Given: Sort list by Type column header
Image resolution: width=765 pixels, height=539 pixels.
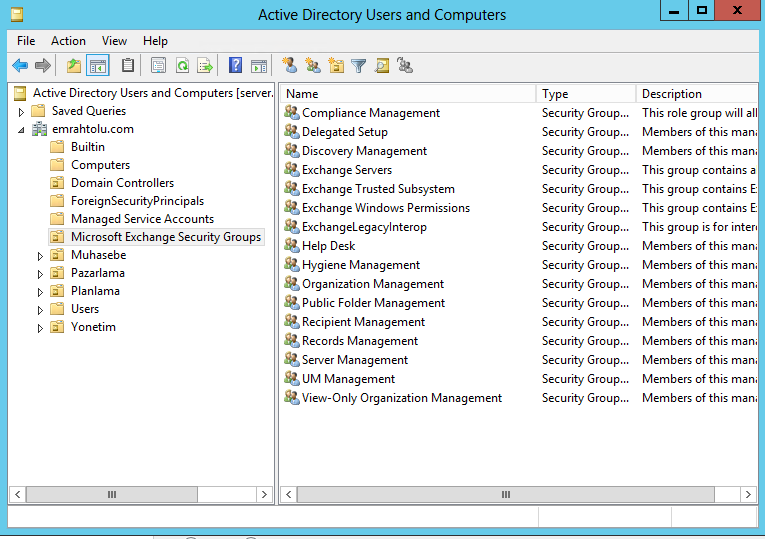Looking at the screenshot, I should 586,94.
